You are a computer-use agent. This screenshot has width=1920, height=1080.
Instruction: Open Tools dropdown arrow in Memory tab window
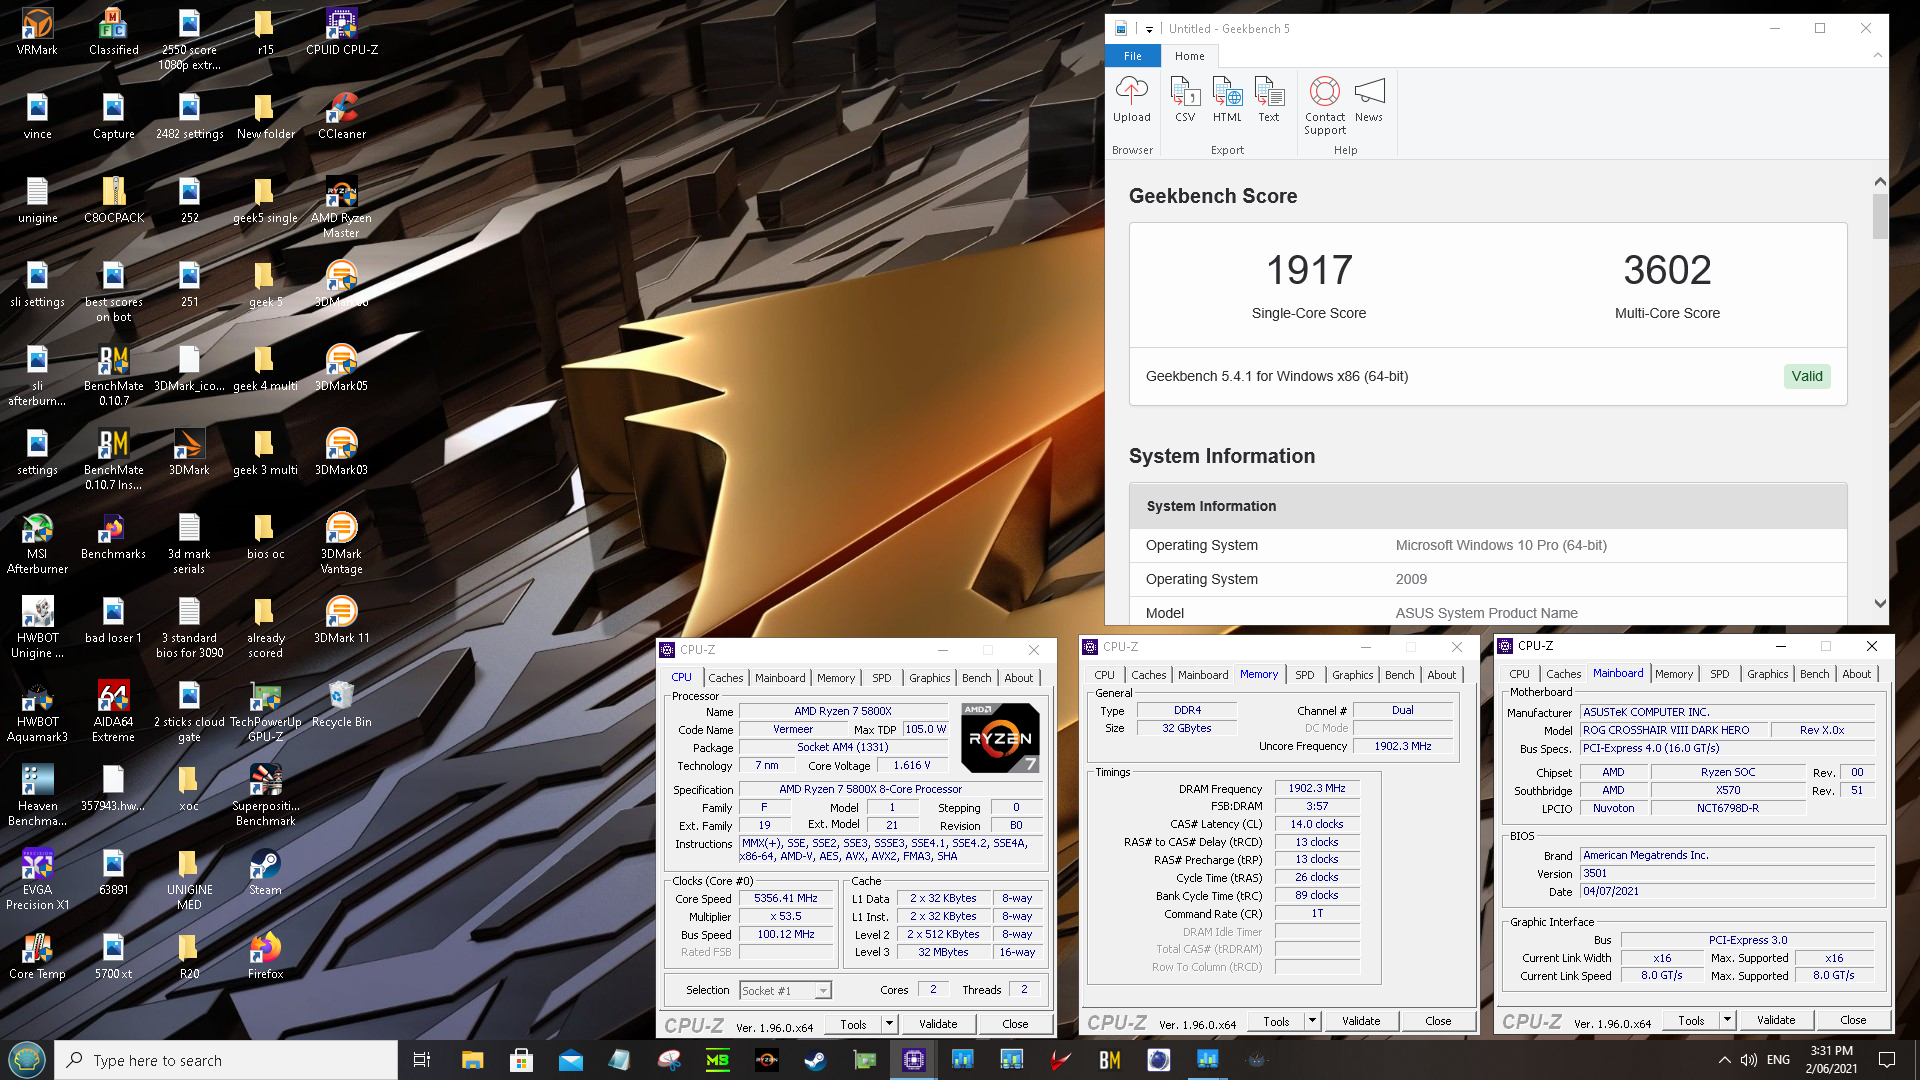[1312, 1021]
